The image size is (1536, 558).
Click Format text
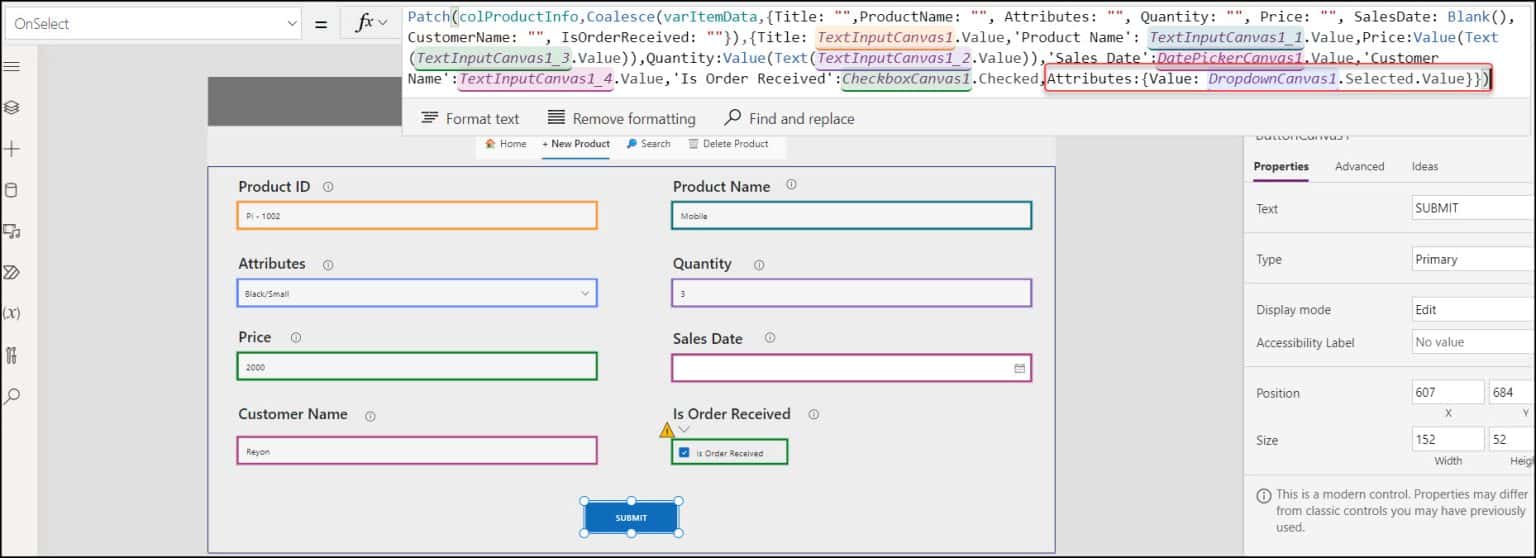tap(470, 118)
